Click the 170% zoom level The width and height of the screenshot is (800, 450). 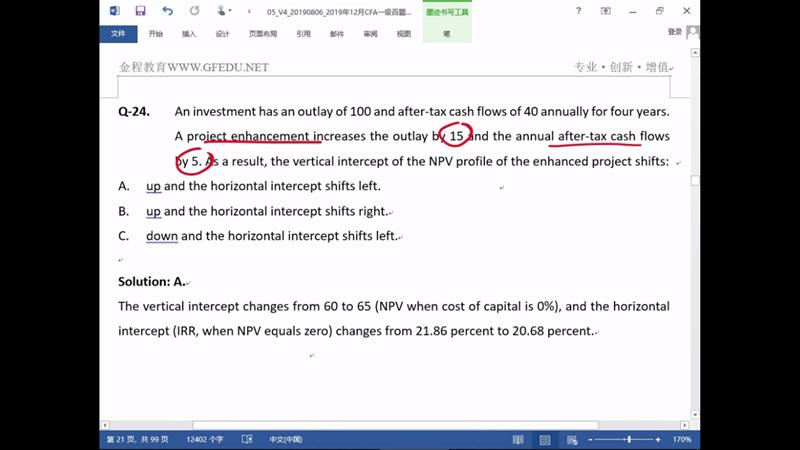(x=682, y=439)
